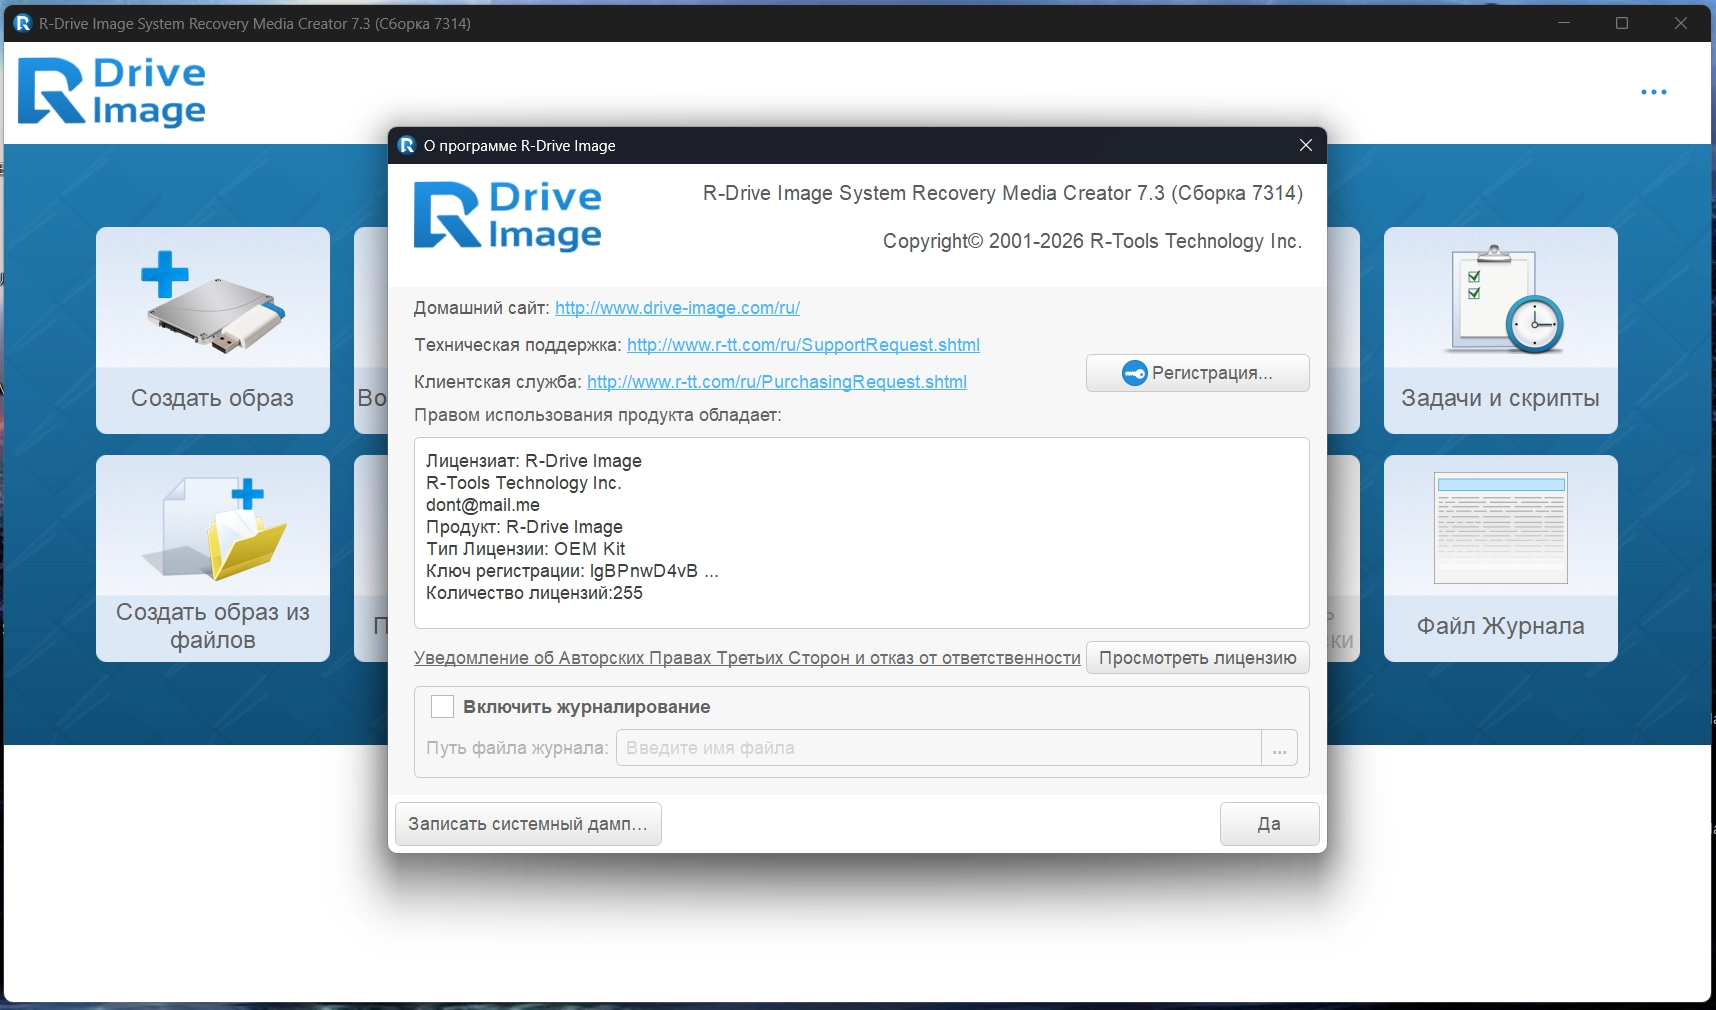Click the 'Файл Журнала' tile label
The image size is (1716, 1010).
pos(1501,626)
